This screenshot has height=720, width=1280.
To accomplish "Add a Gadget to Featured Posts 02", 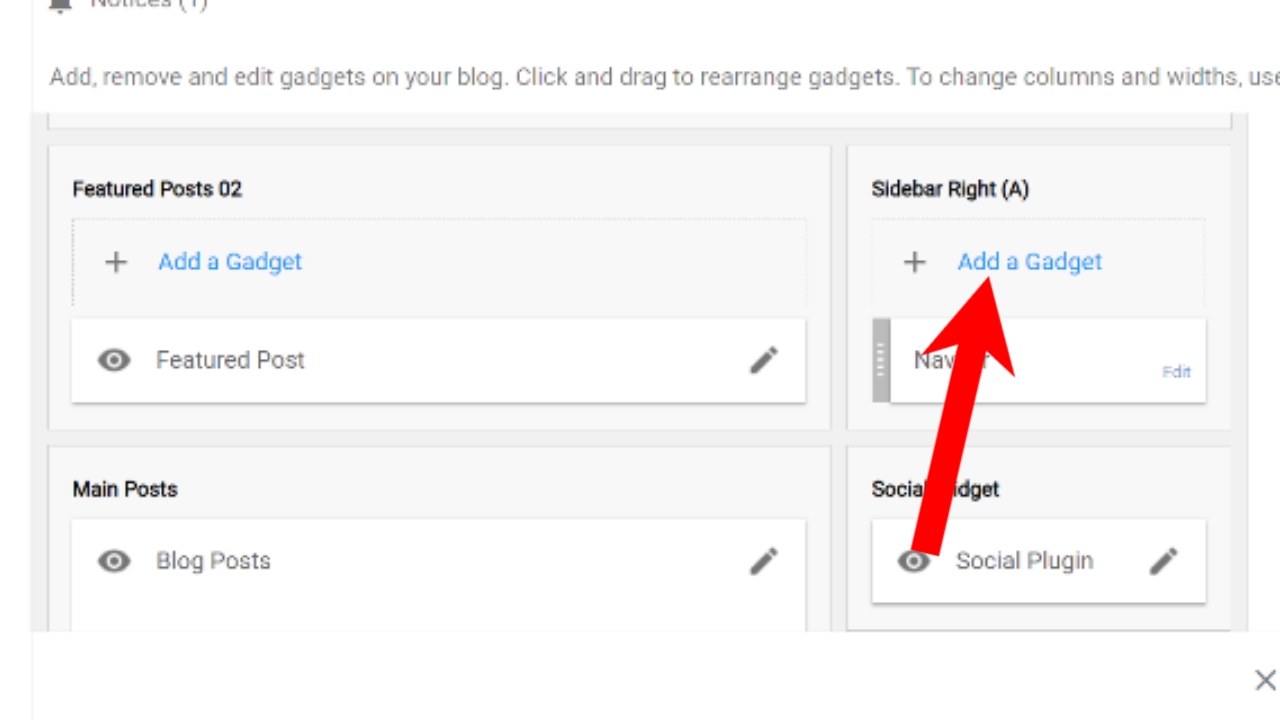I will [x=229, y=262].
